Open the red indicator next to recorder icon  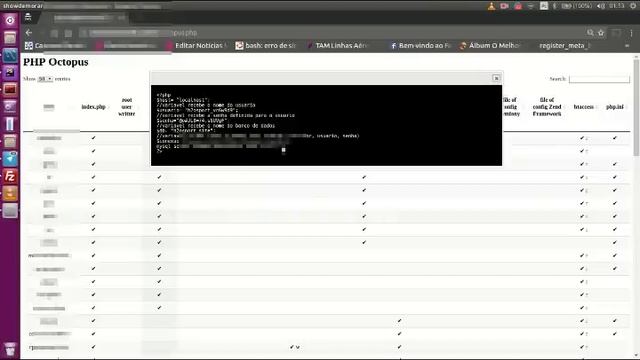(x=518, y=6)
